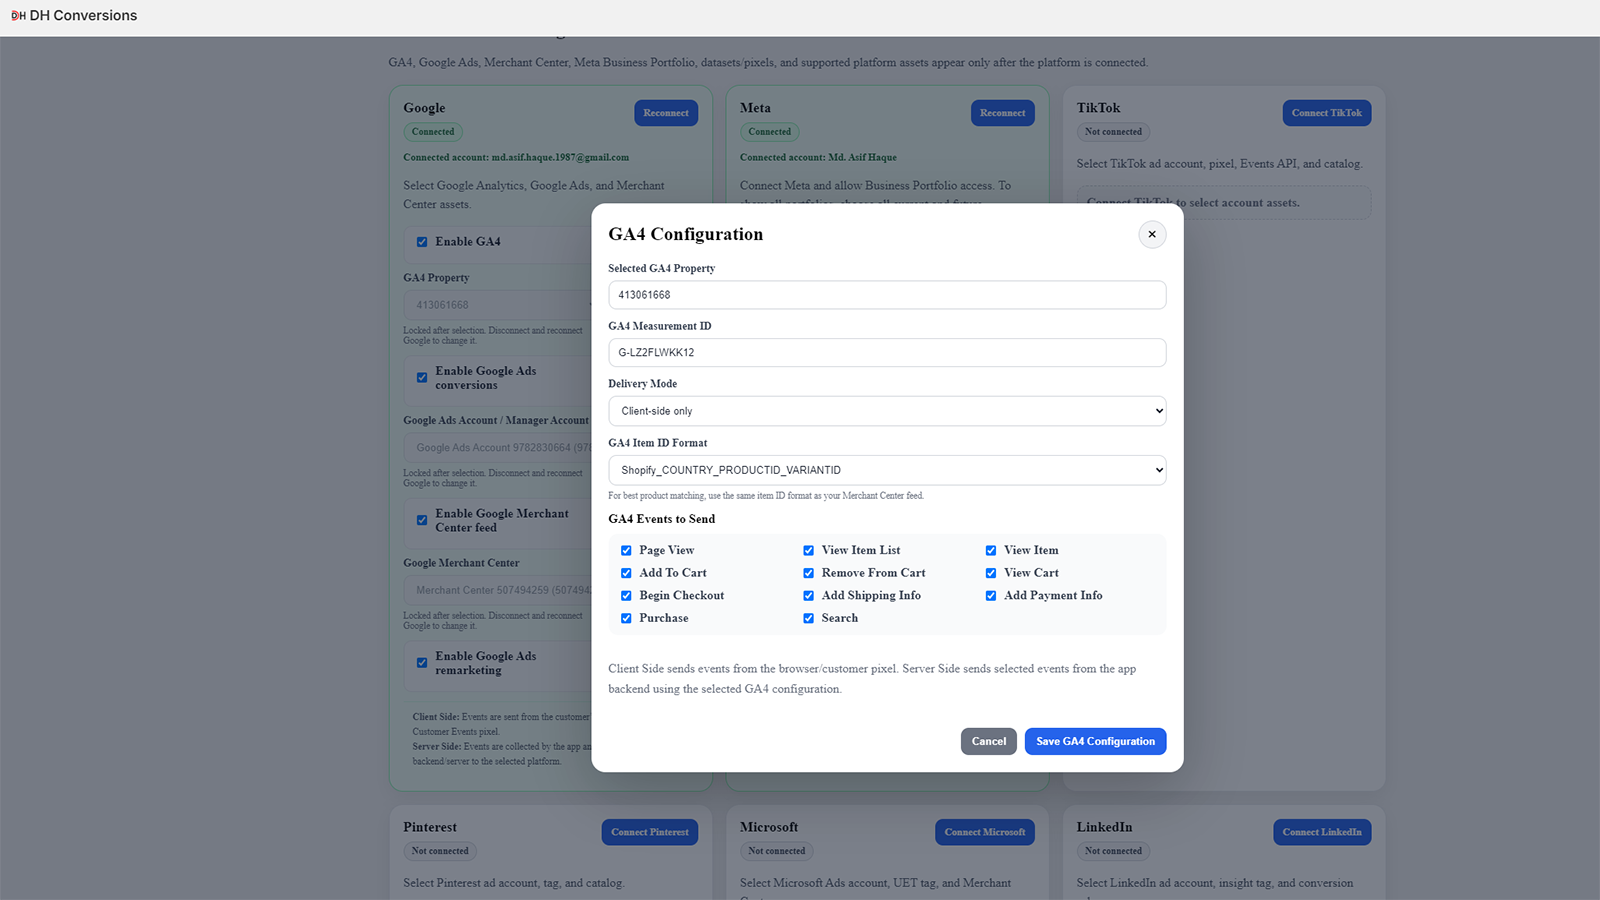Toggle Enable GA4 checkbox in Google card

coord(422,242)
